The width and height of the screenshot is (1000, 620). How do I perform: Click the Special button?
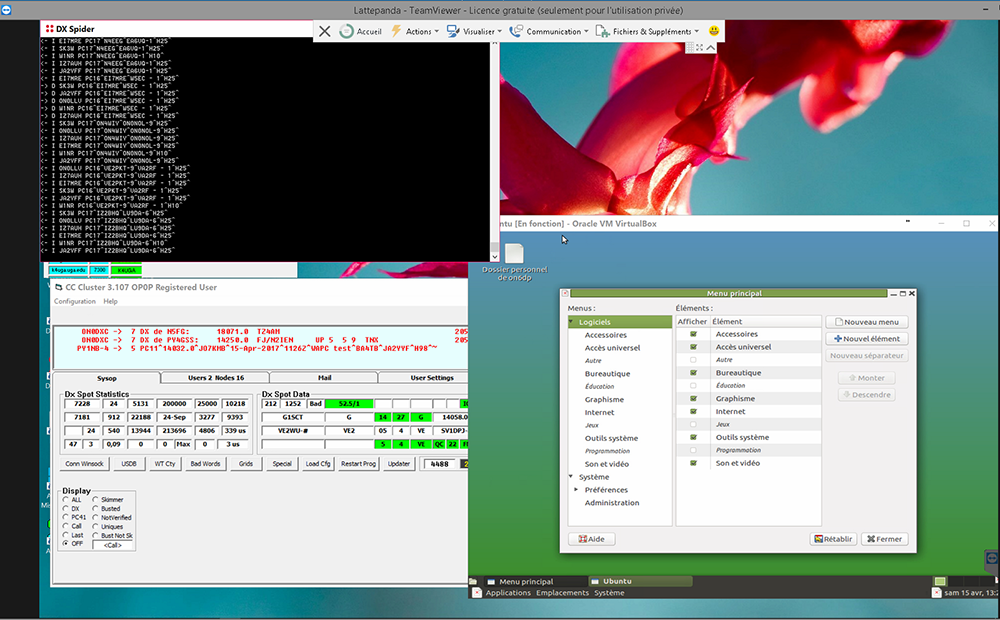pyautogui.click(x=282, y=464)
